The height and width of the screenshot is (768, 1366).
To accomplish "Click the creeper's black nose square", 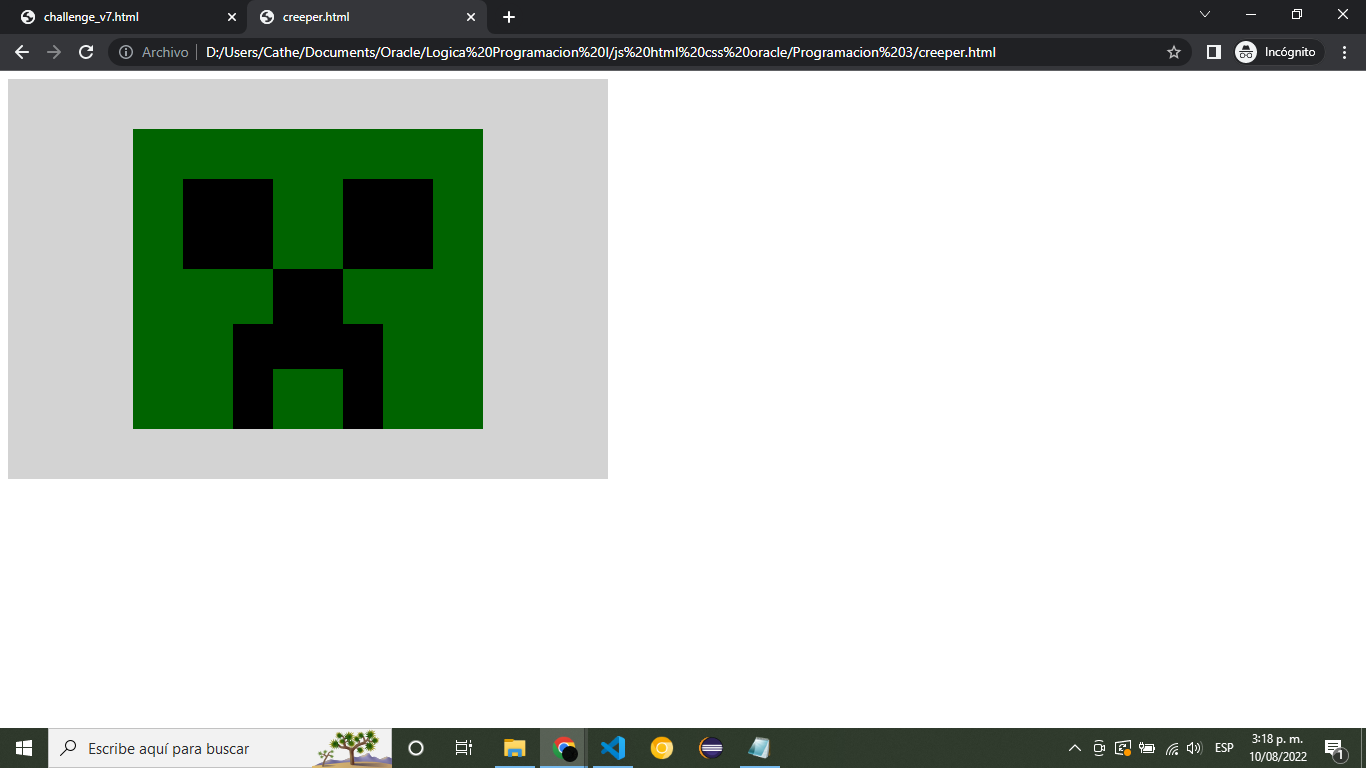I will tap(308, 296).
